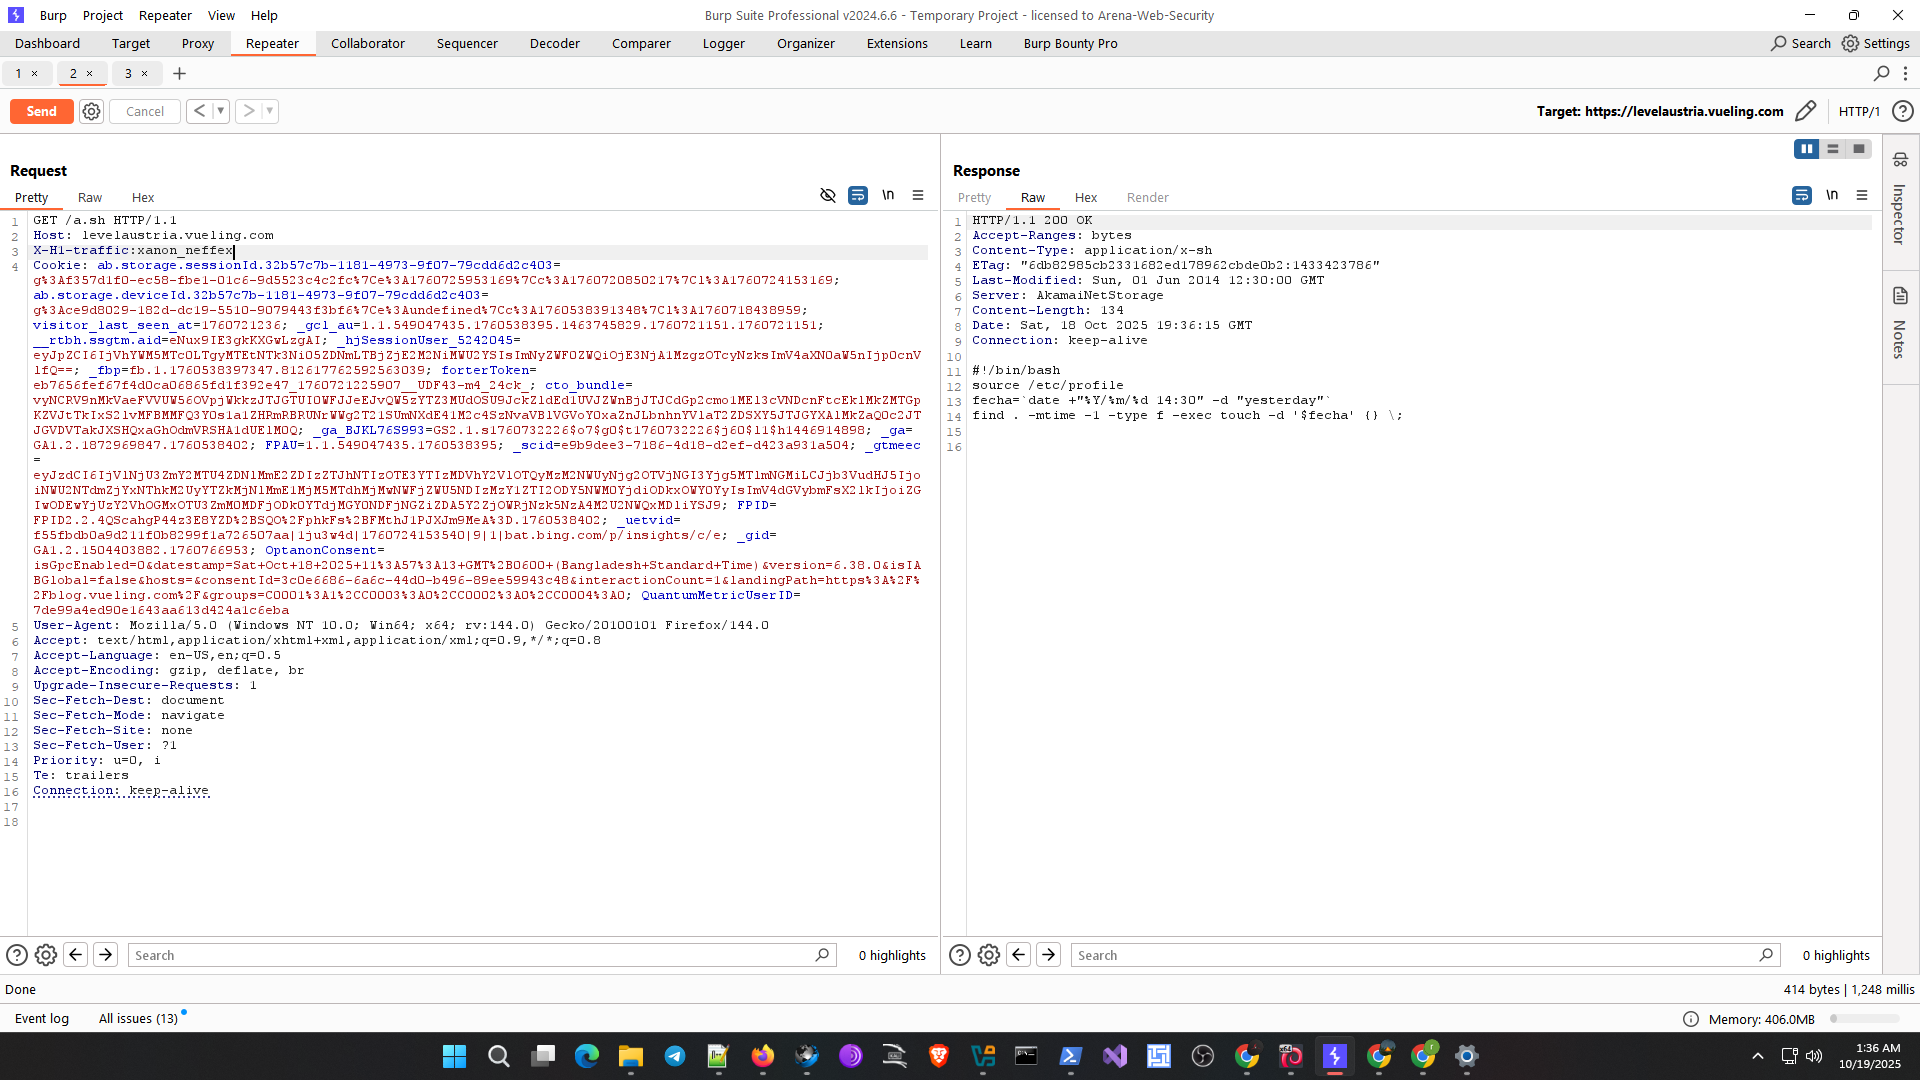Screen dimensions: 1920x1080
Task: Expand the history forward dropdown arrow
Action: tap(270, 111)
